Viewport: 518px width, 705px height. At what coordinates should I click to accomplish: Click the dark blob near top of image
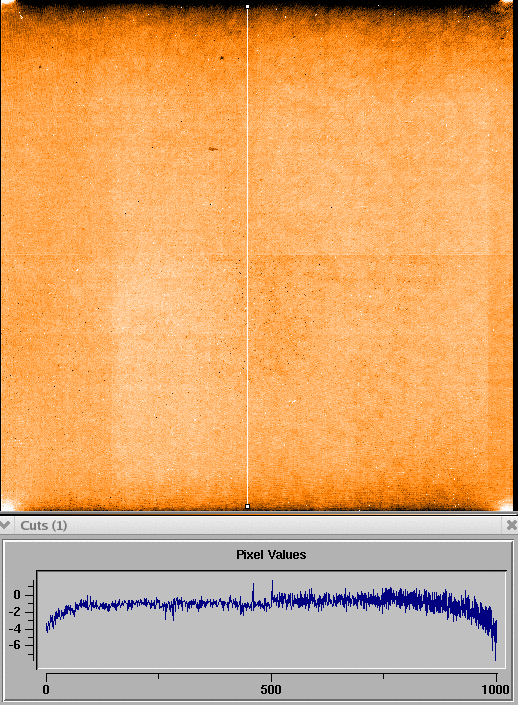222,58
